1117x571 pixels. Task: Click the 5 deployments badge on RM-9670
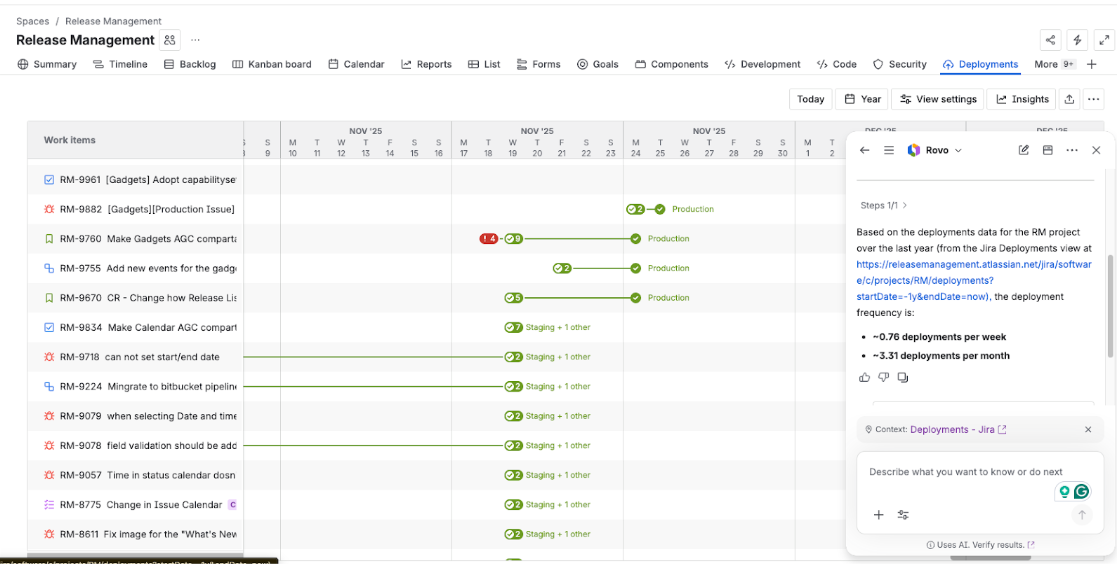coord(514,298)
